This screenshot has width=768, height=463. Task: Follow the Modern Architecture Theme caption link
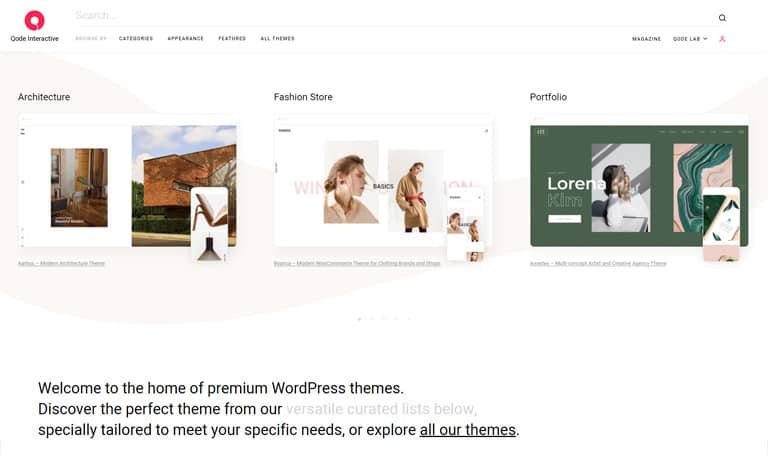point(61,264)
